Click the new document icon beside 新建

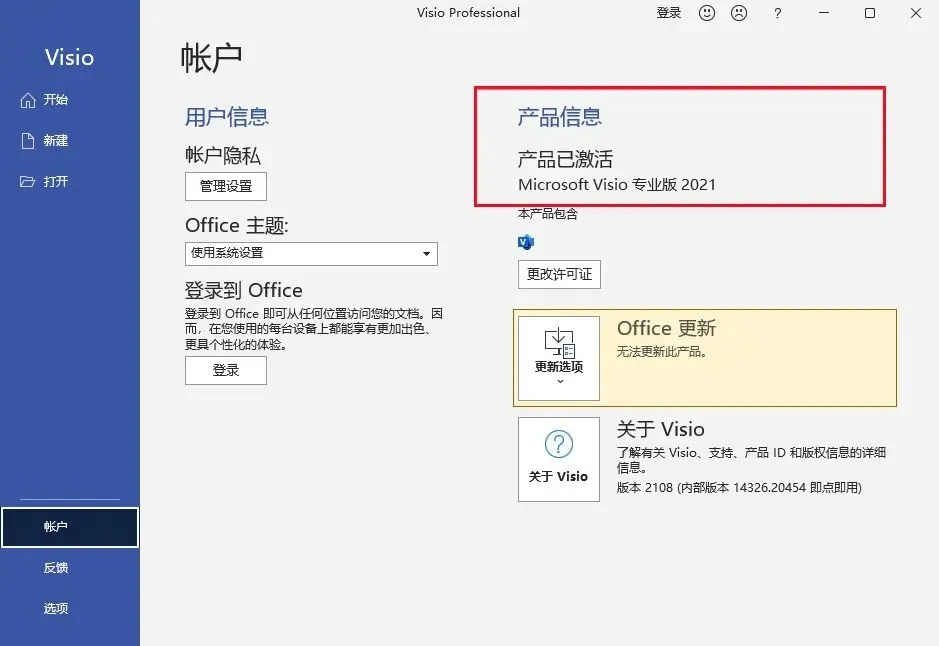(28, 141)
